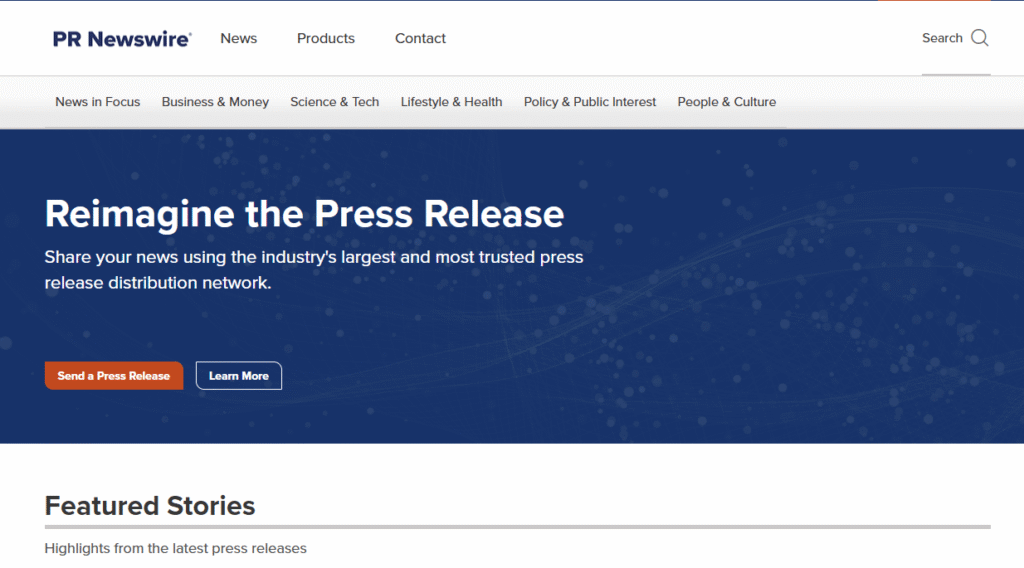The image size is (1024, 568).
Task: Expand the Business & Money category
Action: (x=215, y=102)
